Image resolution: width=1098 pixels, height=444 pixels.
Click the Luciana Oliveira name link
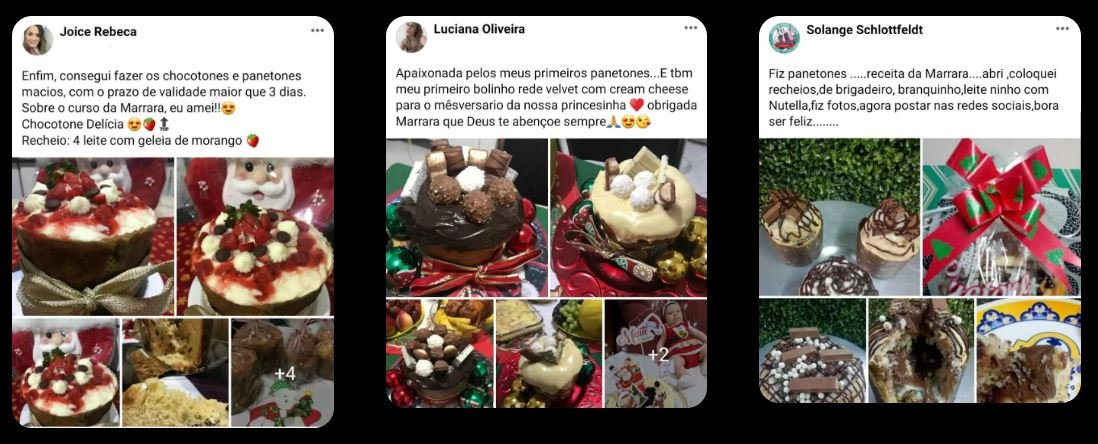tap(479, 29)
